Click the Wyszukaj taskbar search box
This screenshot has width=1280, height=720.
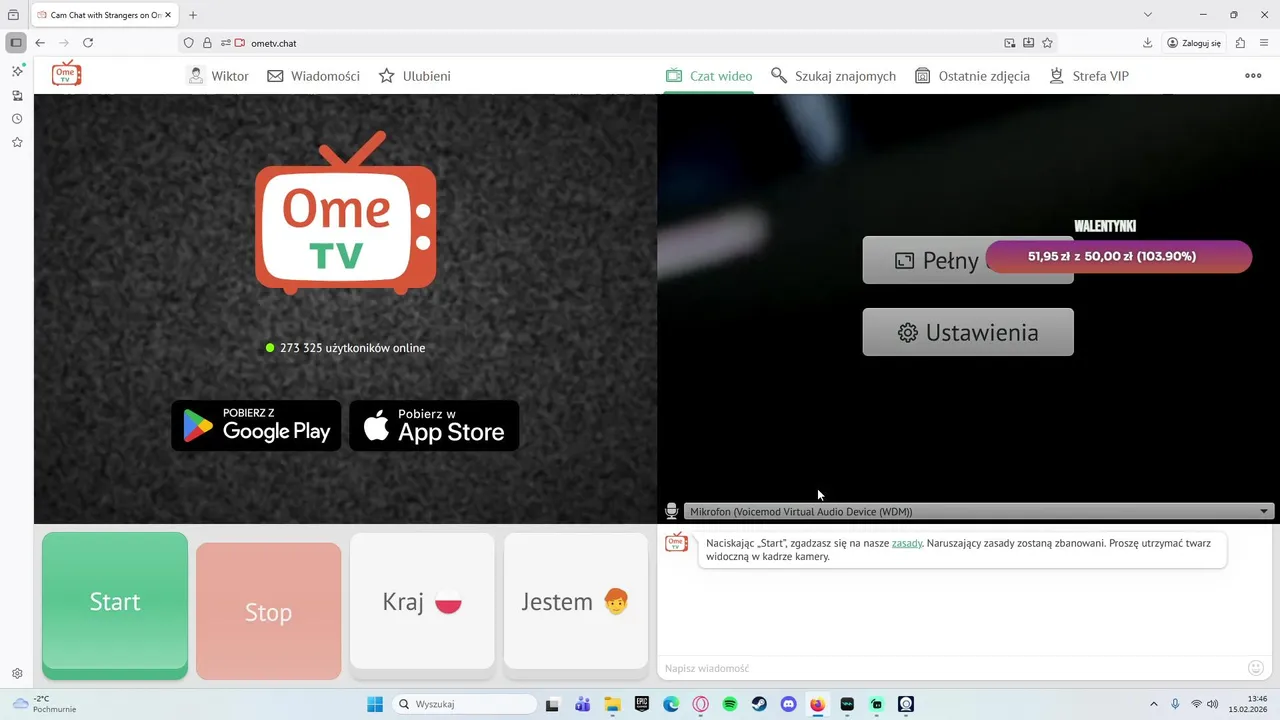click(x=464, y=704)
